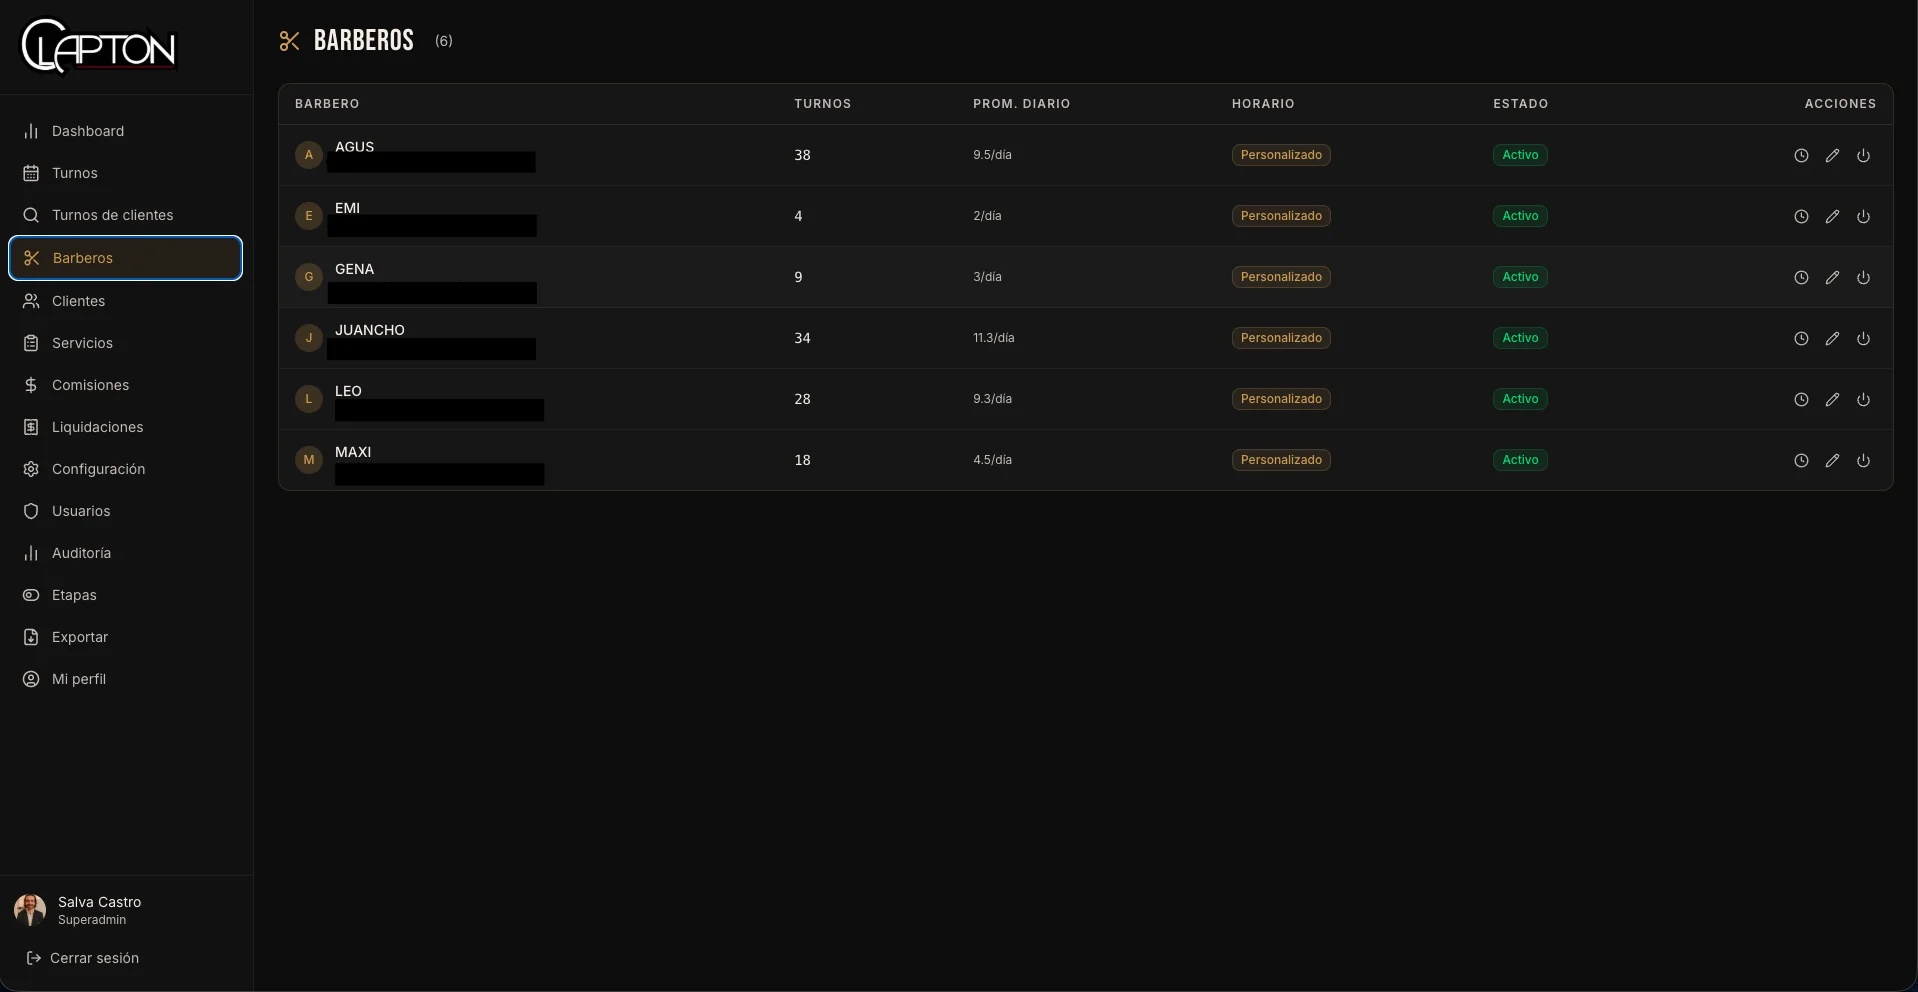Open the Dashboard sidebar item

(125, 131)
